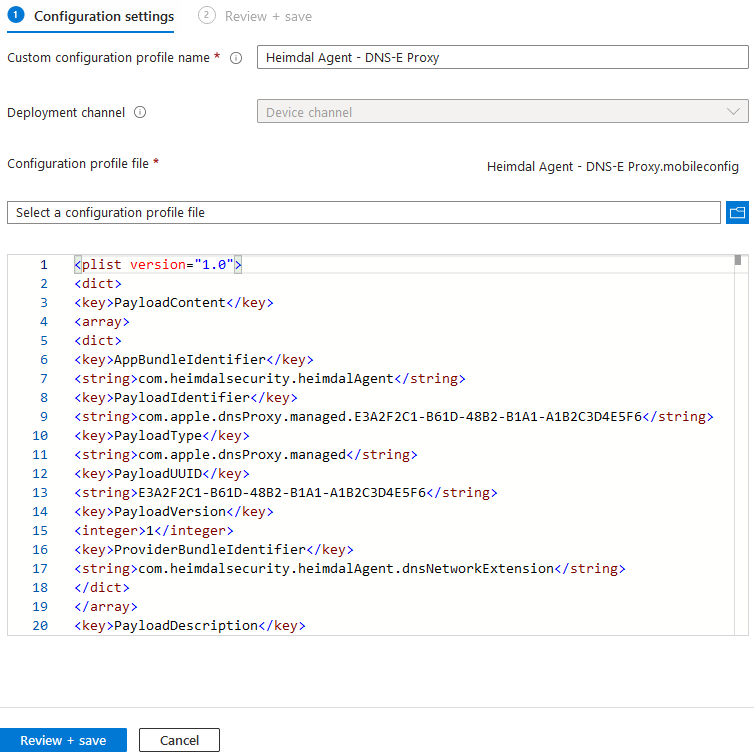Open the Deployment channel dropdown
The image size is (754, 756).
[x=502, y=111]
